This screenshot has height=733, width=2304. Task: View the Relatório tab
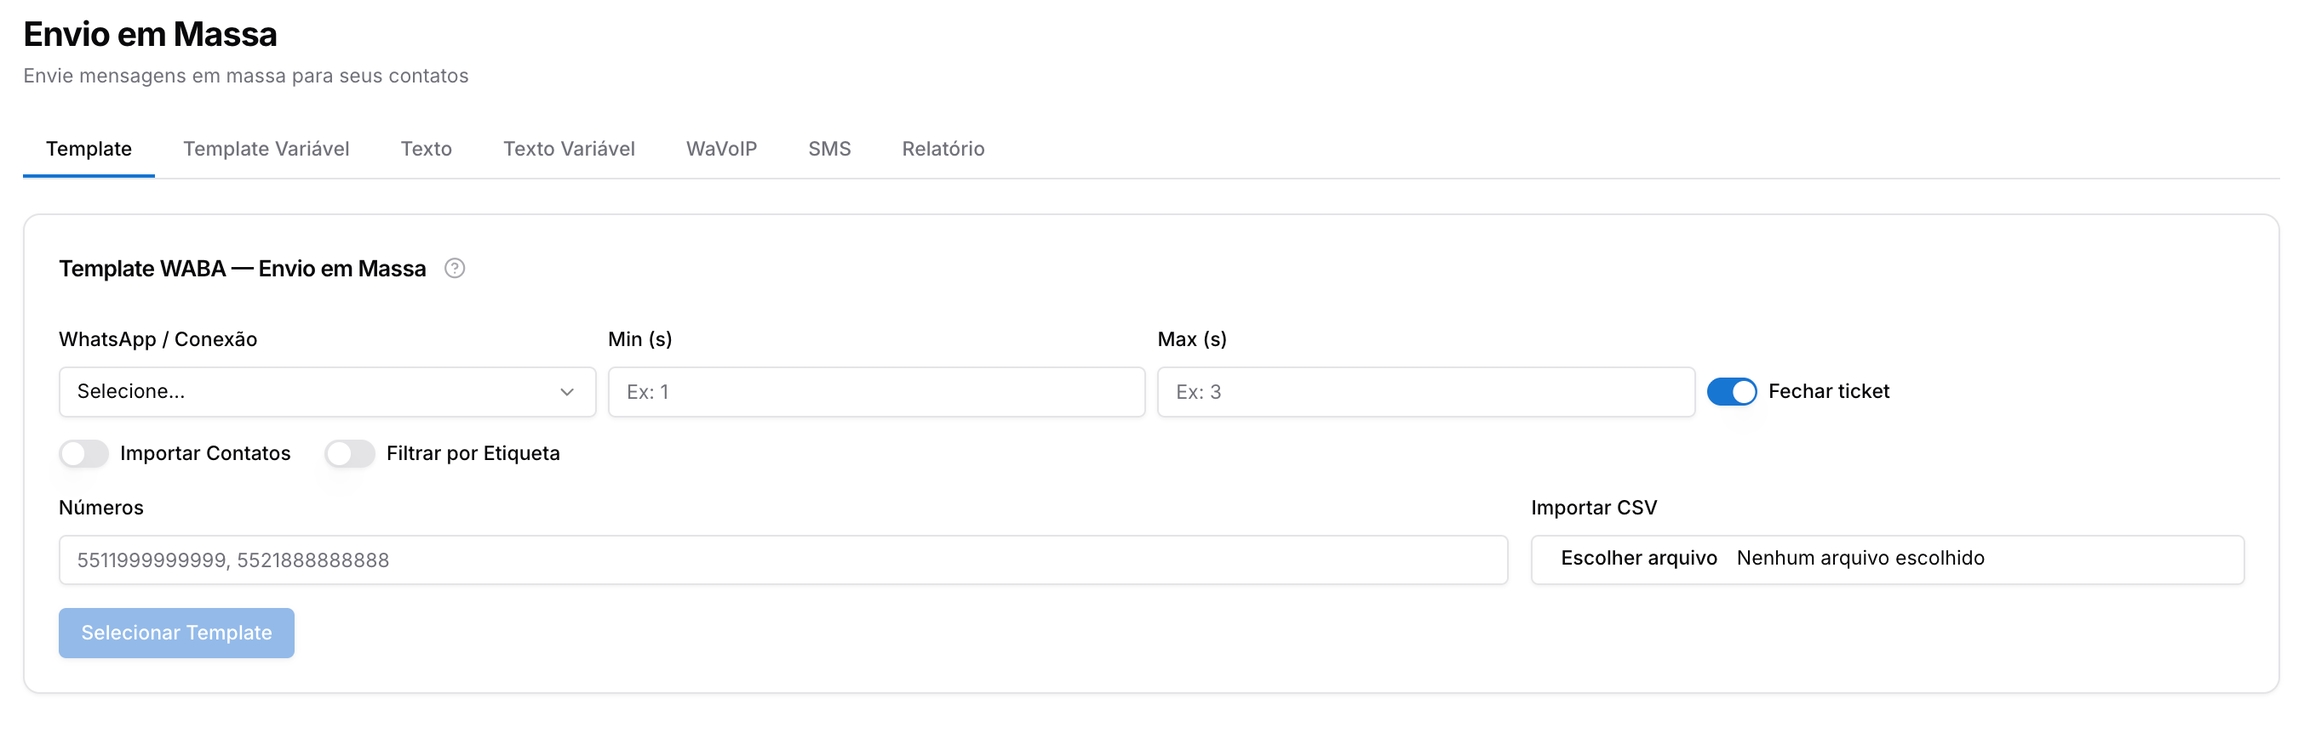click(943, 149)
